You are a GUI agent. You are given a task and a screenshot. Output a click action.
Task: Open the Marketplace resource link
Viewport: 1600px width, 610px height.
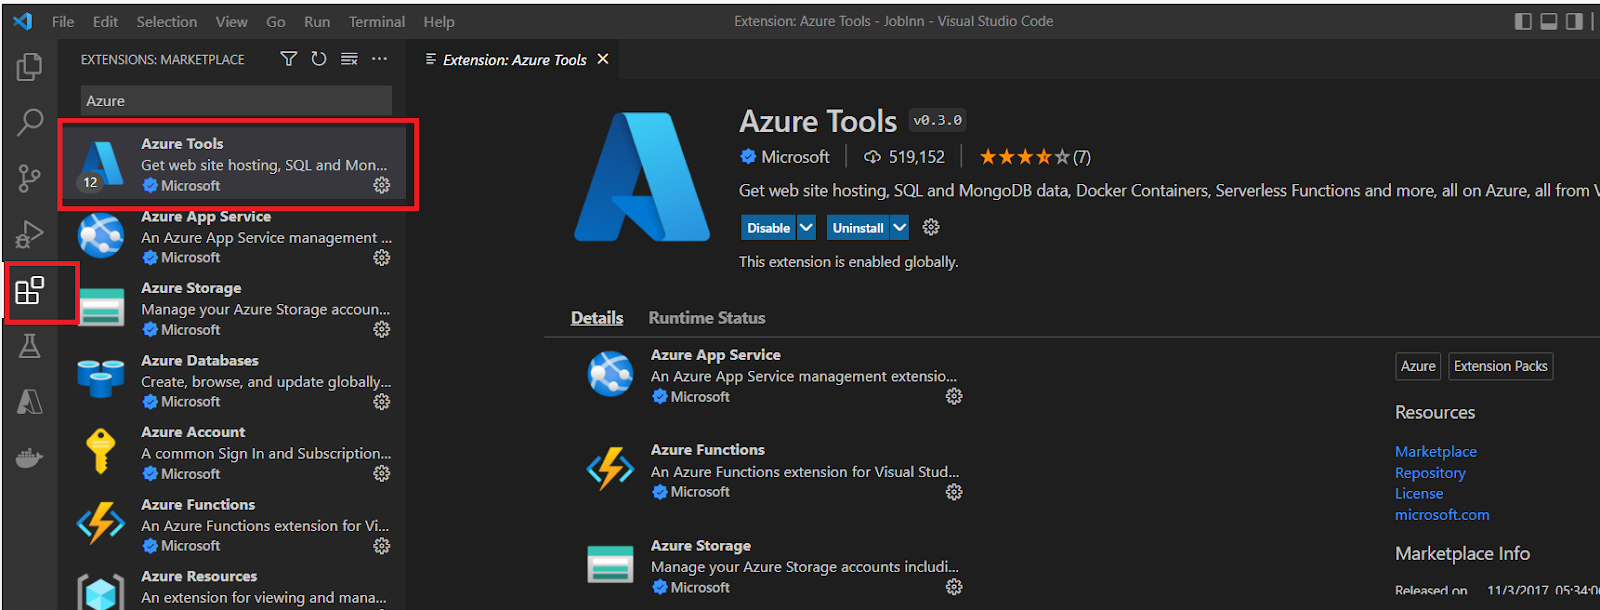coord(1436,451)
